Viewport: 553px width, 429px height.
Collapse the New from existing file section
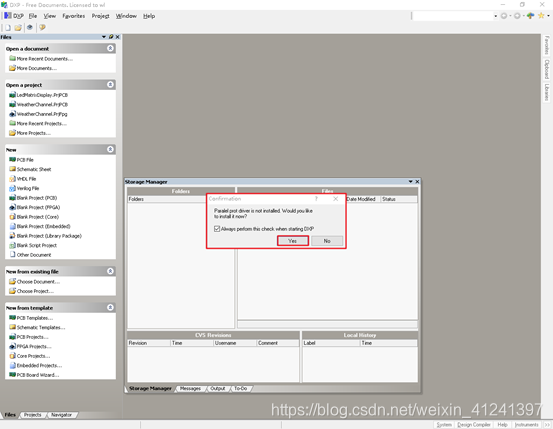pyautogui.click(x=110, y=271)
